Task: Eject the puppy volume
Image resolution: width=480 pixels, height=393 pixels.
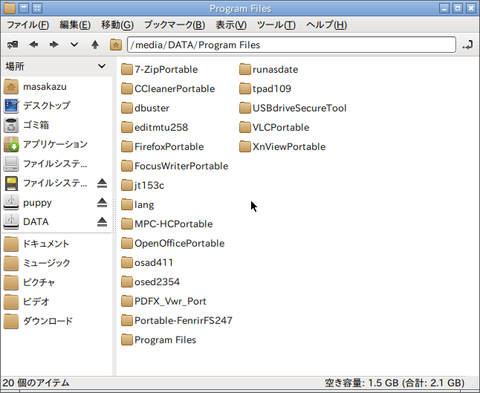Action: [x=102, y=203]
